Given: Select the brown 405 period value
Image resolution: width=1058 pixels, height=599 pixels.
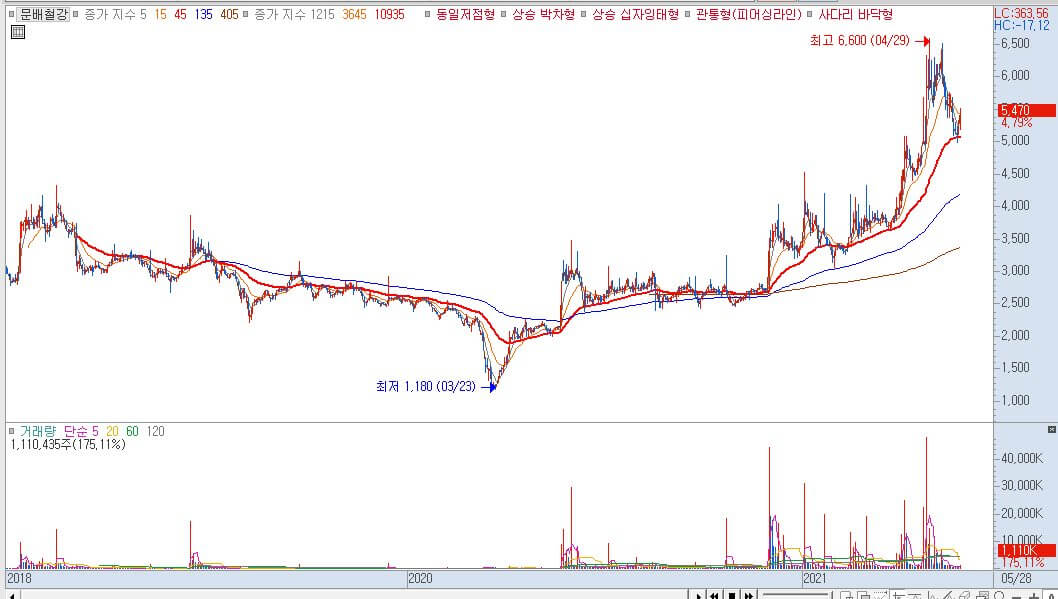Looking at the screenshot, I should pyautogui.click(x=229, y=14).
